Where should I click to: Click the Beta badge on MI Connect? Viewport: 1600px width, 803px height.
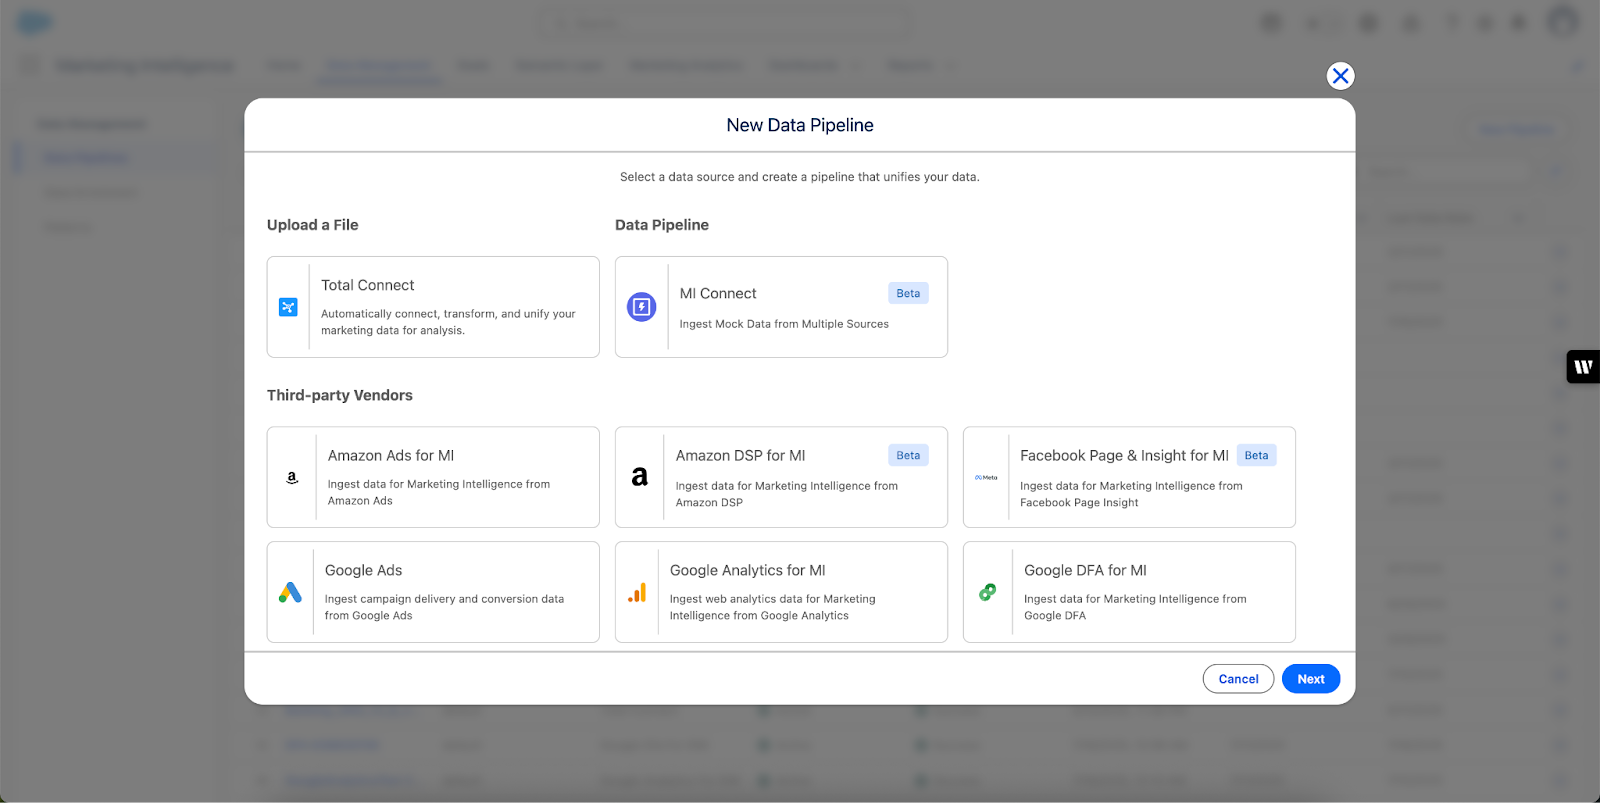click(908, 293)
